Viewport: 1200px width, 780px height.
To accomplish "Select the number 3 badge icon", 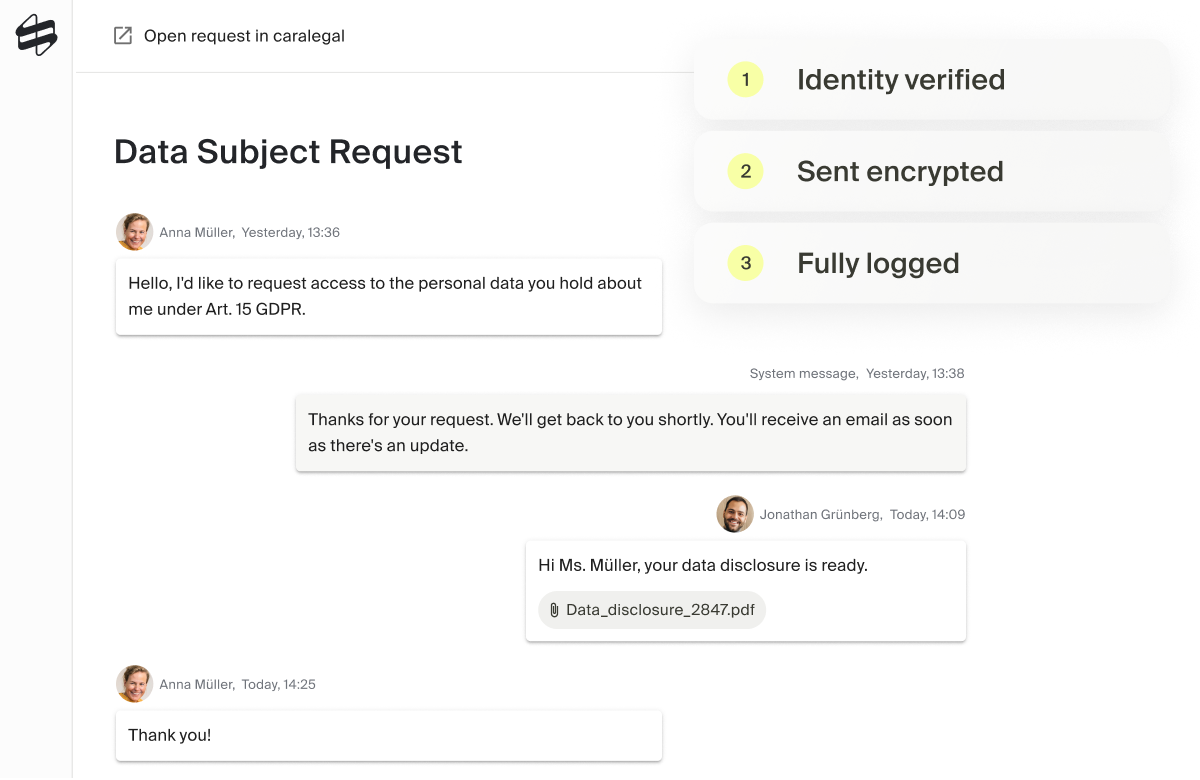I will 746,264.
